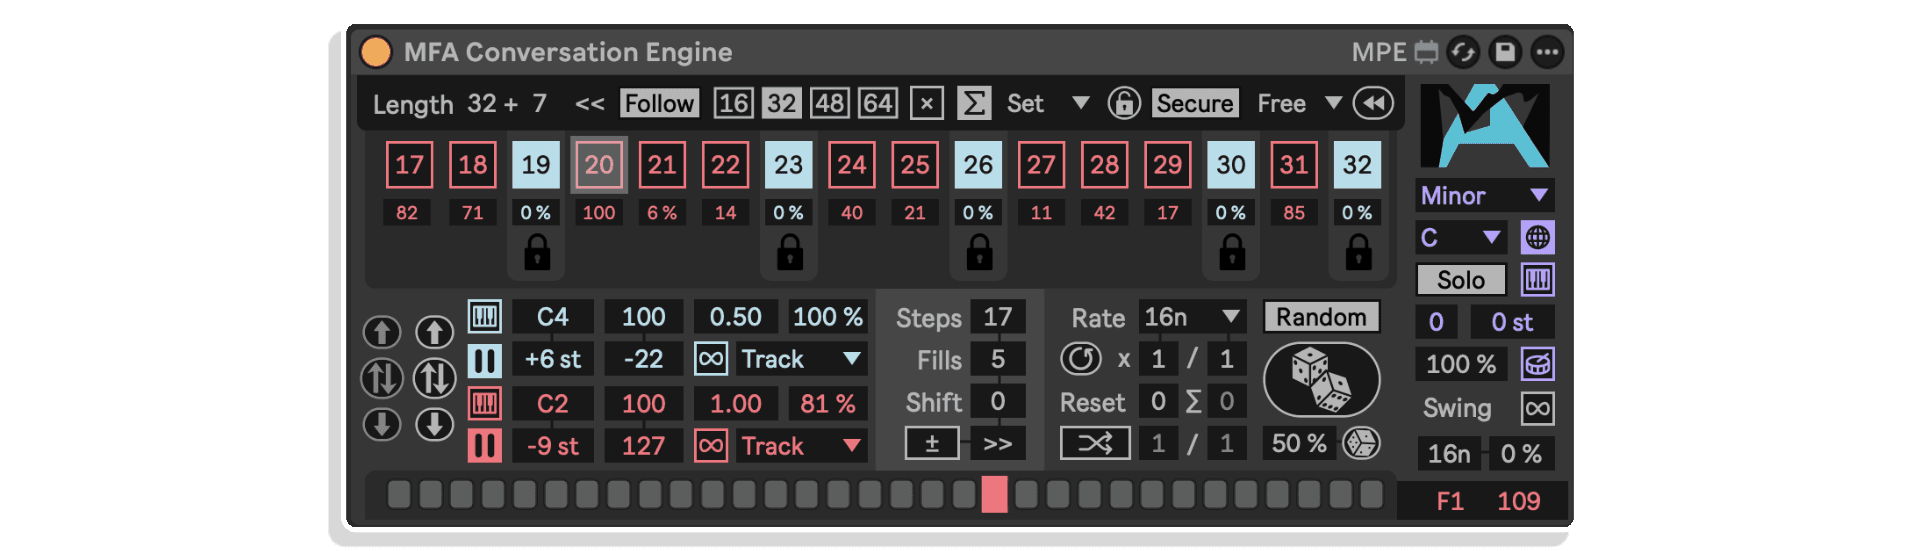Open the Rate 16n dropdown
Screen dimensions: 1920x551
click(x=1192, y=317)
